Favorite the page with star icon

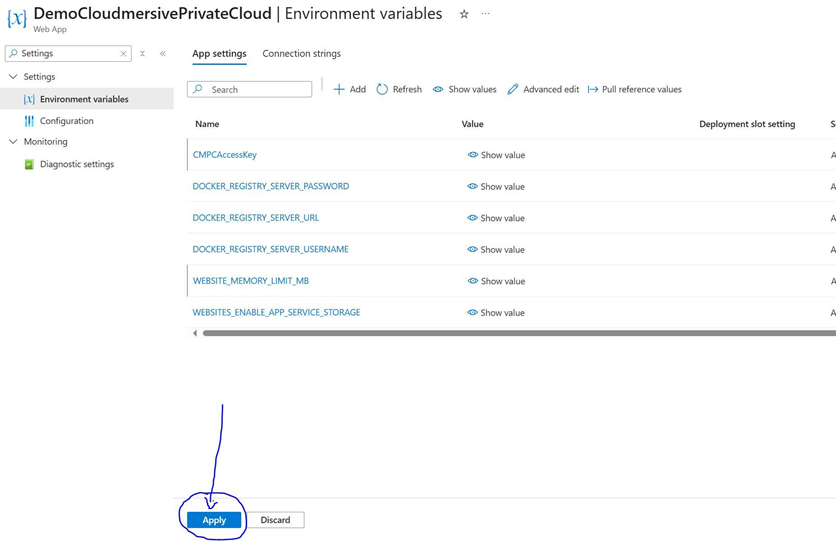(x=464, y=14)
